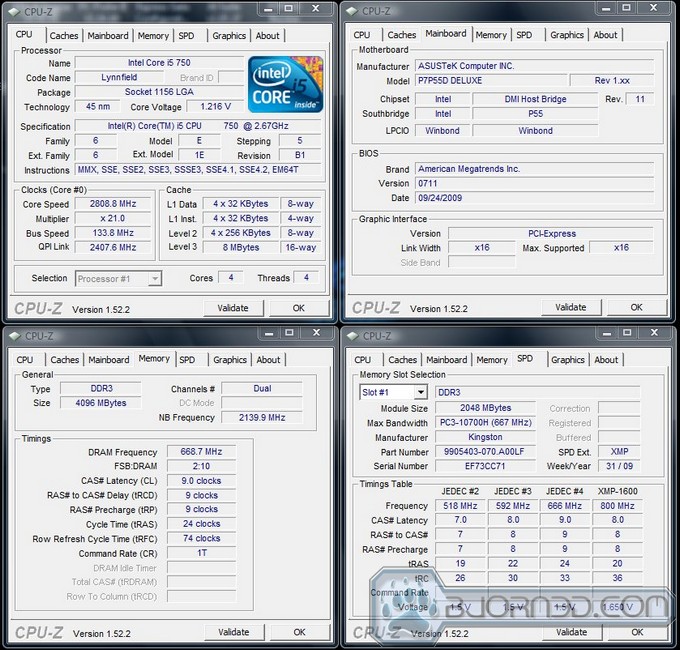Click the NB Frequency value 2139.9 MHz
The width and height of the screenshot is (680, 650).
[x=262, y=418]
